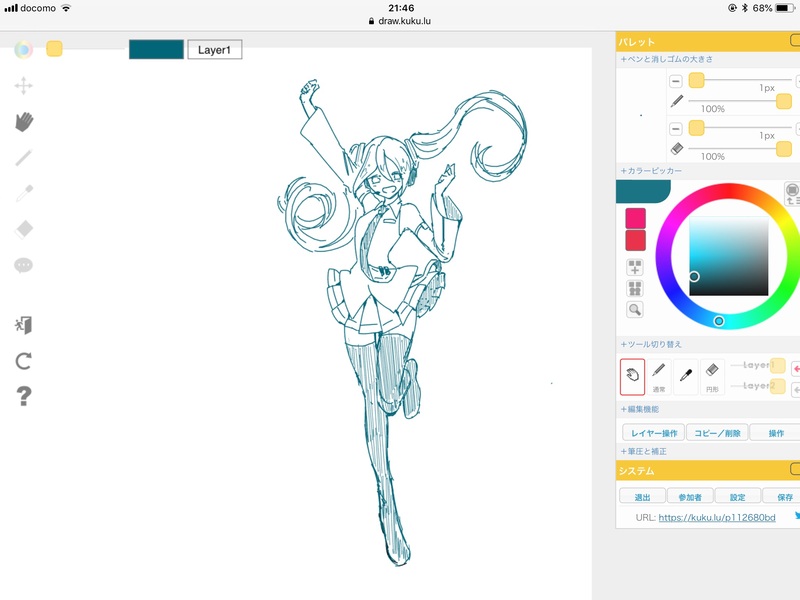Image resolution: width=800 pixels, height=600 pixels.
Task: Click the eraser opacity 100% slider handle
Action: [x=784, y=148]
